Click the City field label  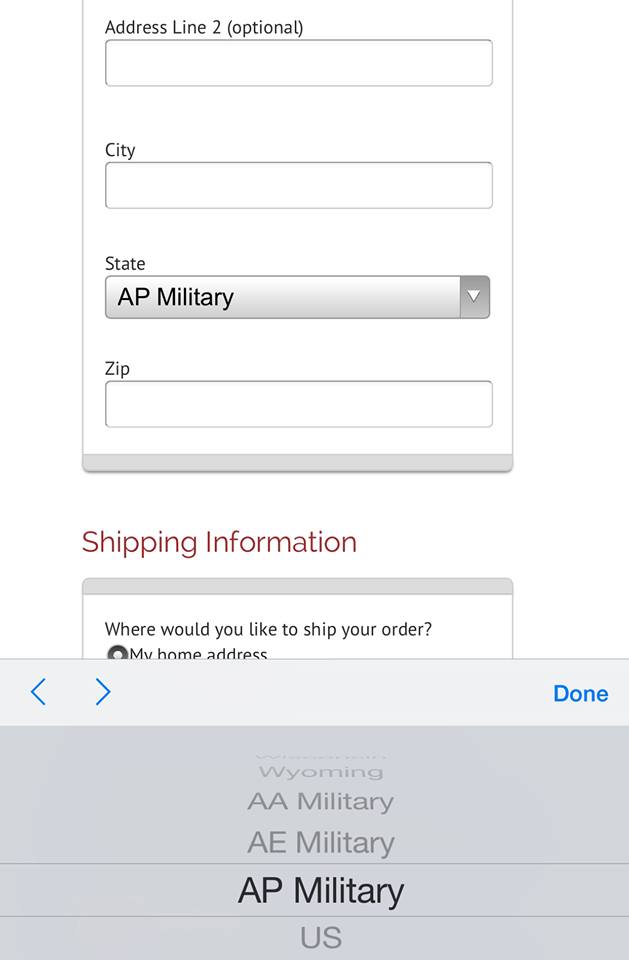tap(120, 150)
